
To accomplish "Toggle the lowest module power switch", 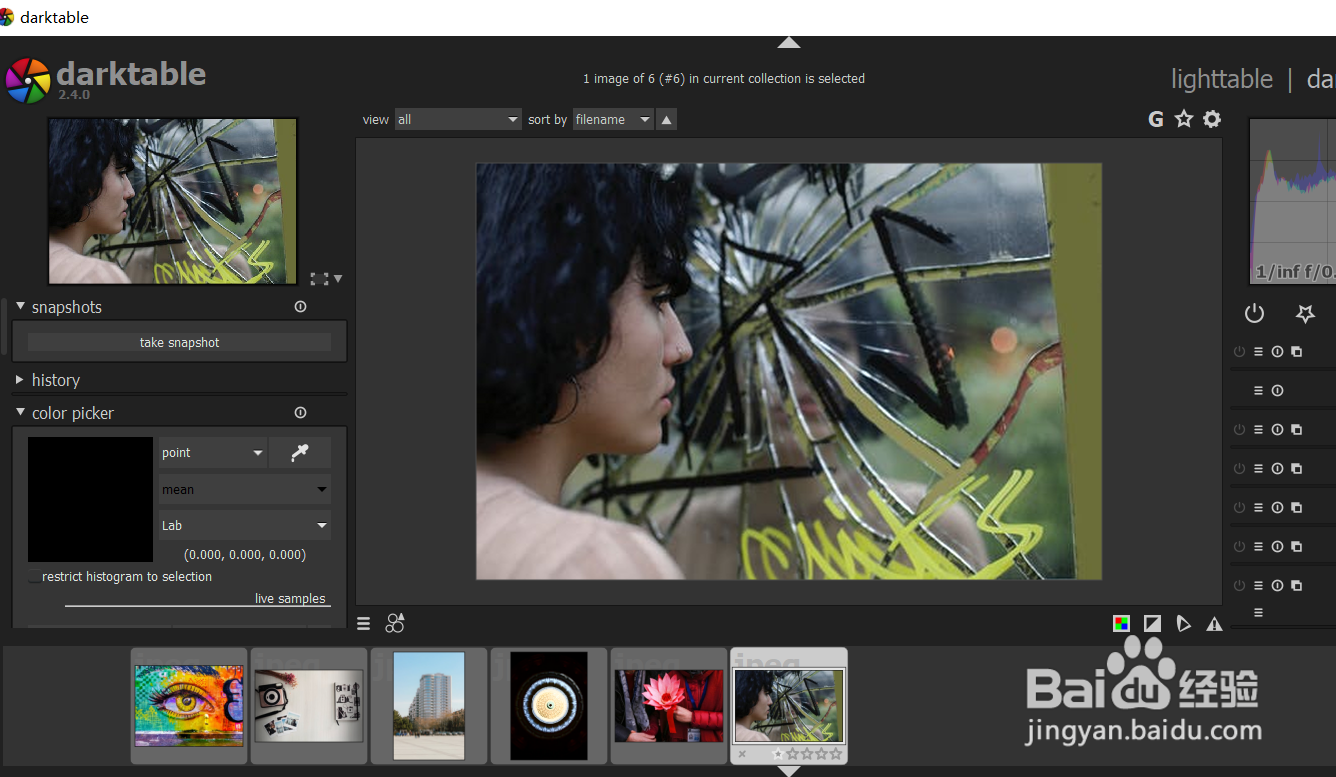I will (x=1240, y=586).
